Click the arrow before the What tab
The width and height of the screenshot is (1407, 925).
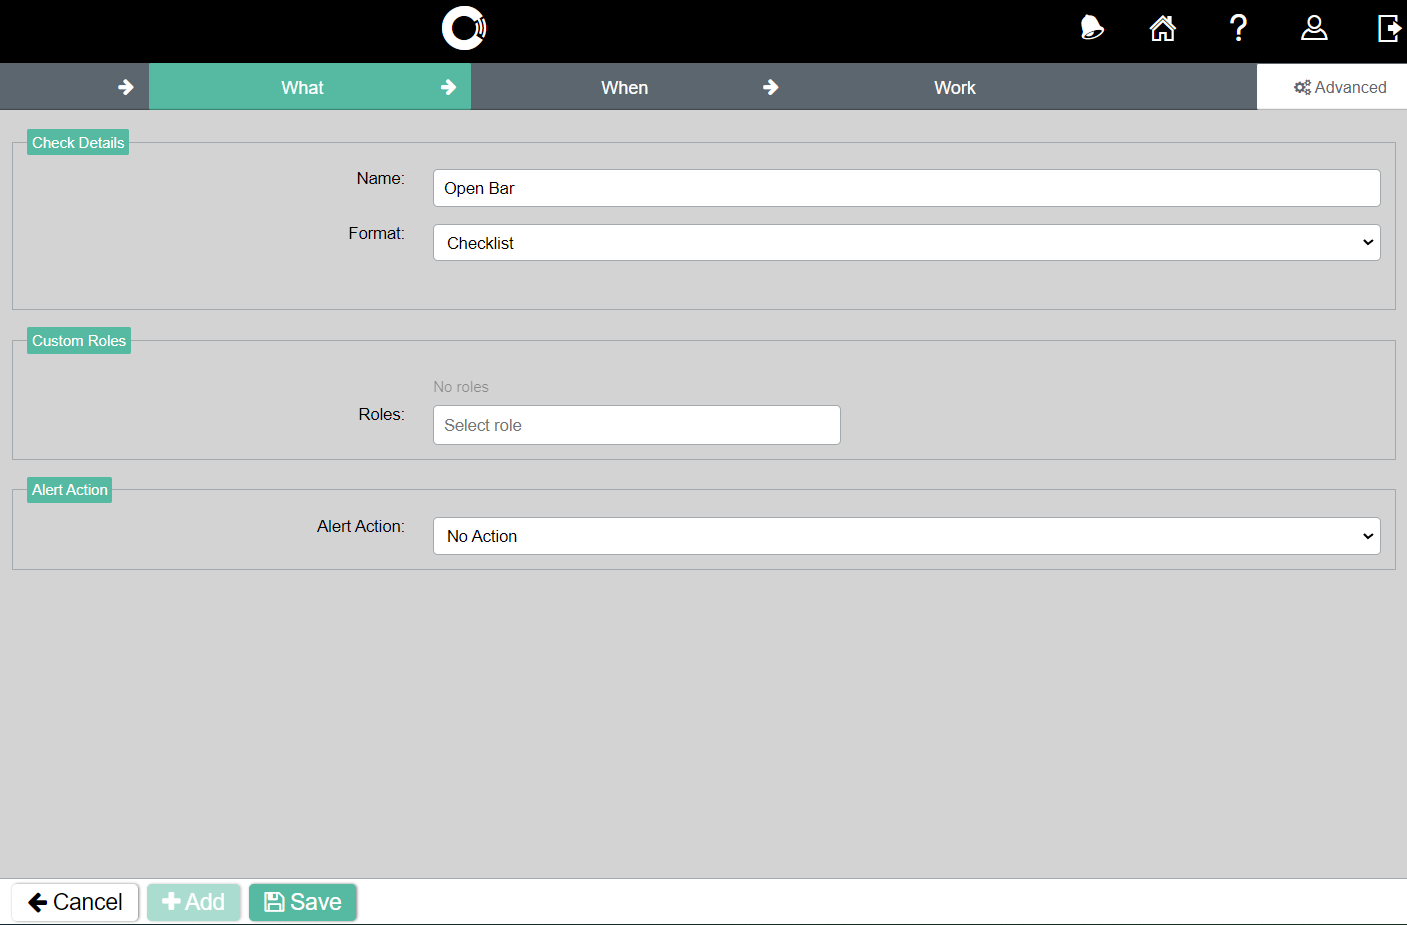point(126,87)
